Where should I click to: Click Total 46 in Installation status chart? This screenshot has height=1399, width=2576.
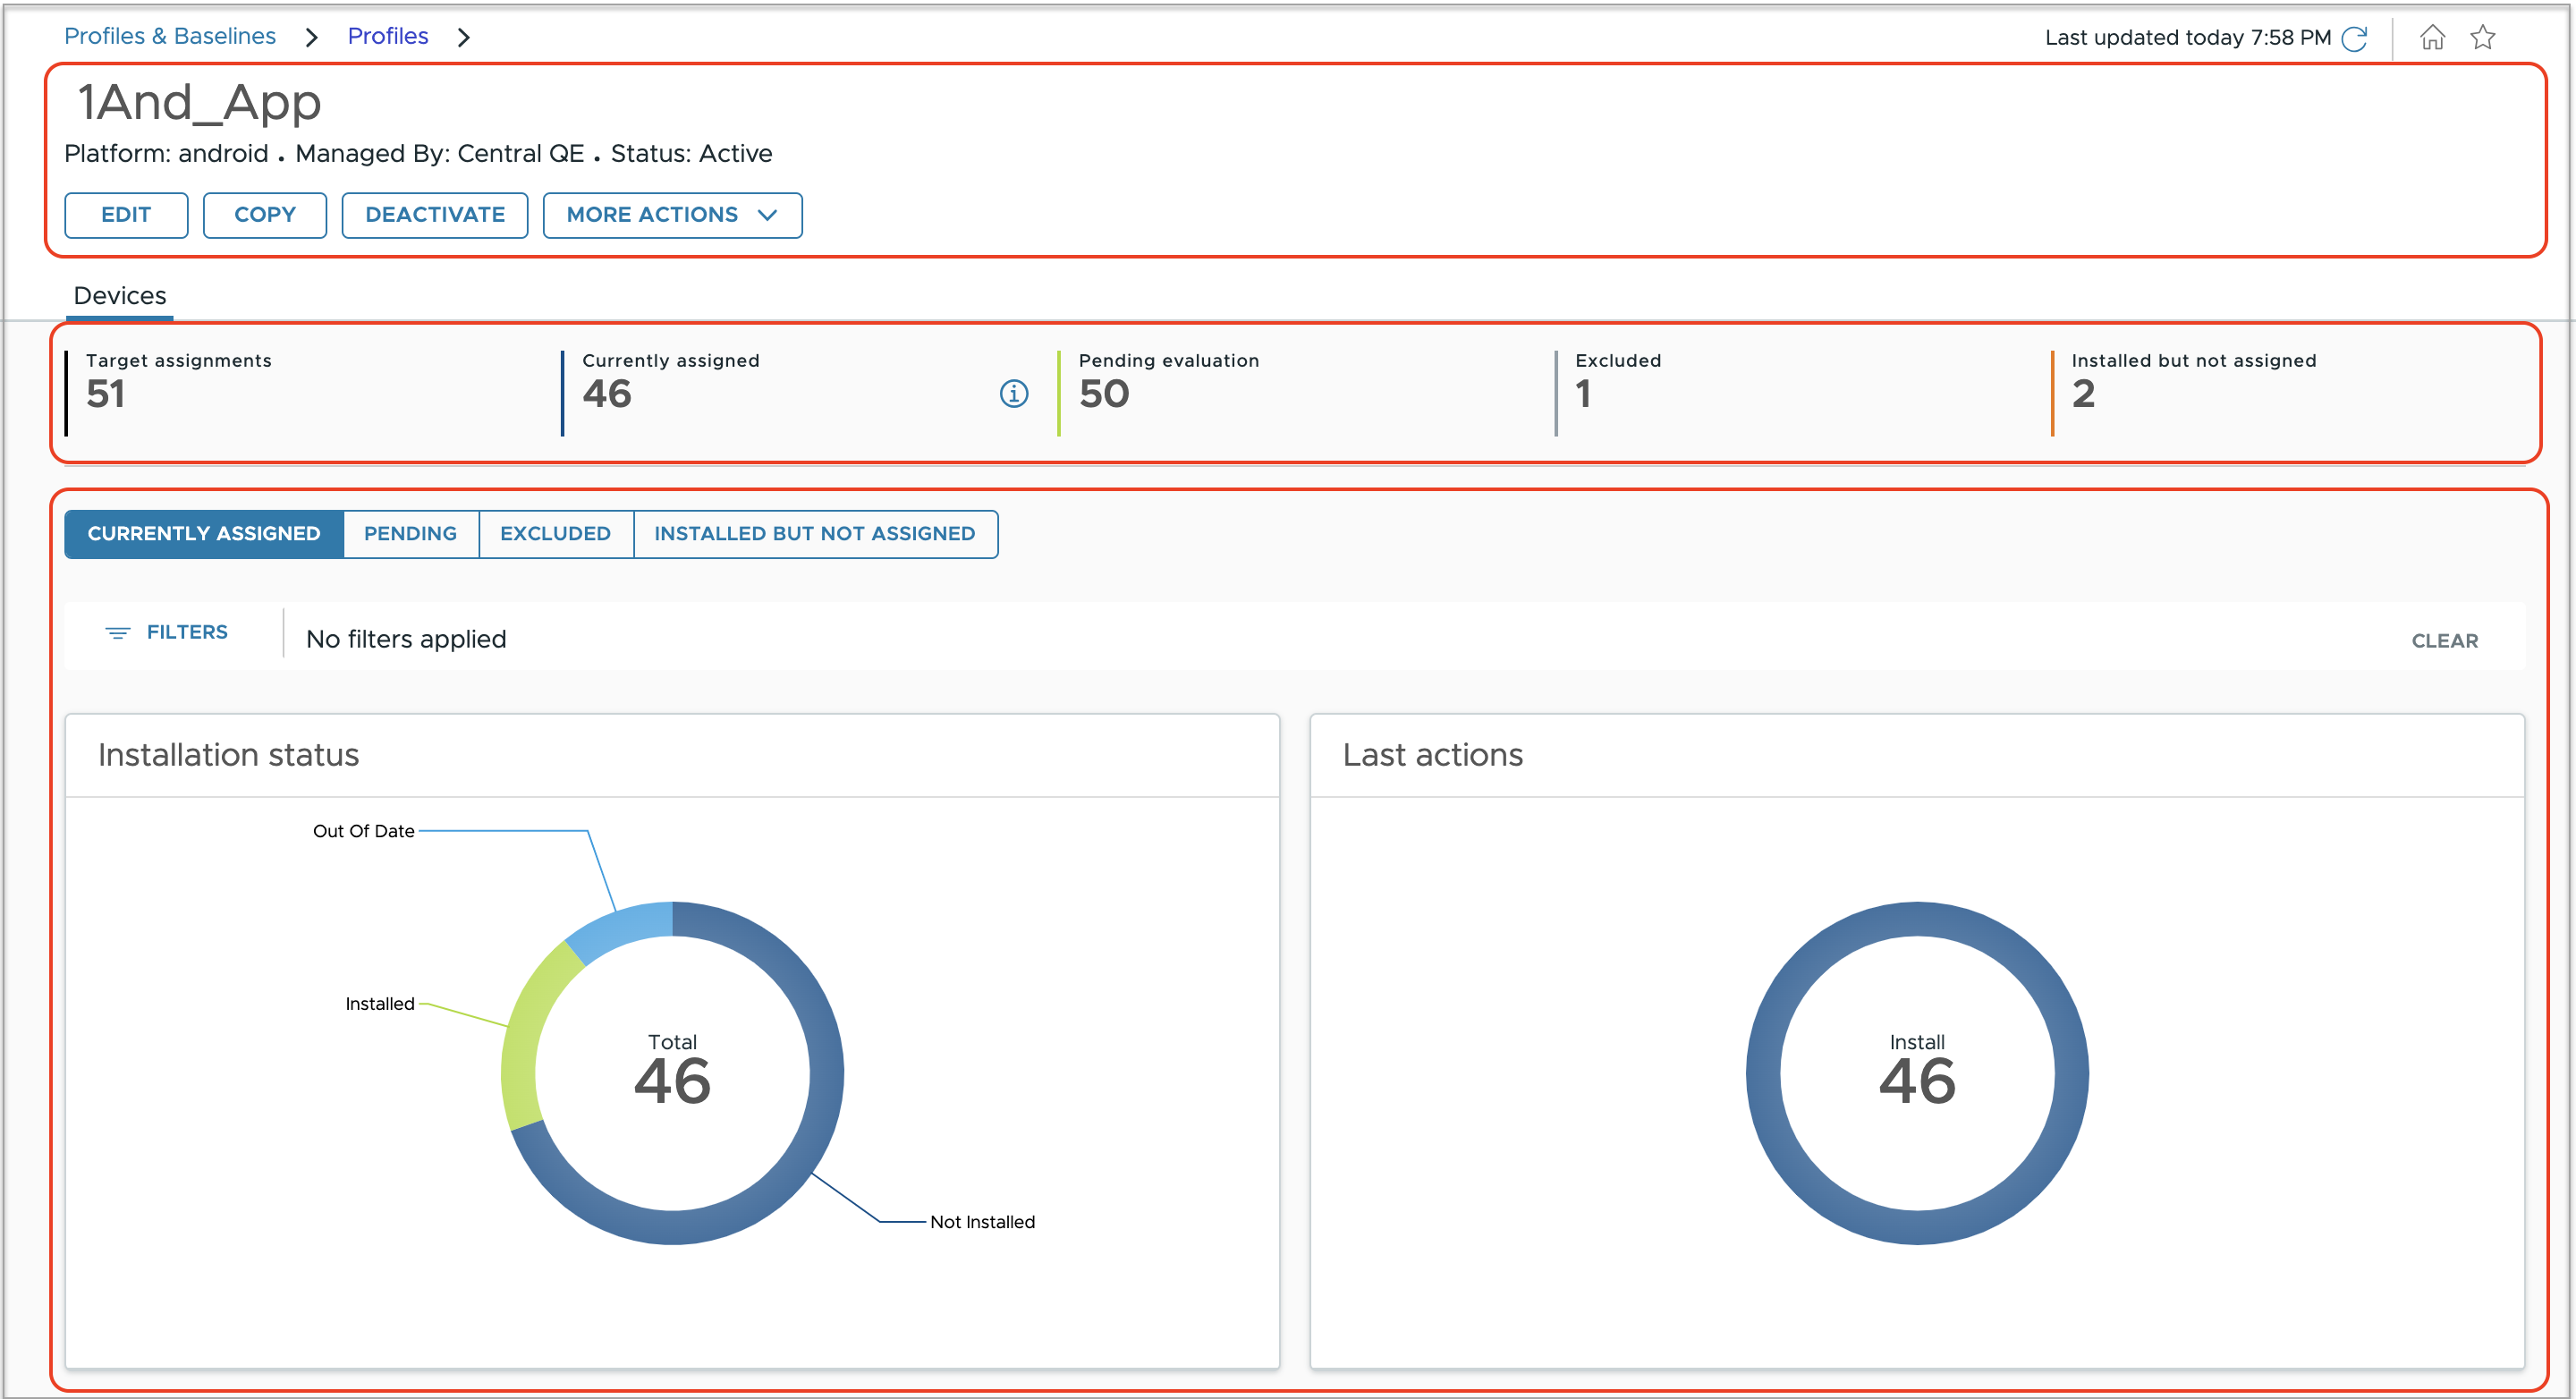[672, 1070]
